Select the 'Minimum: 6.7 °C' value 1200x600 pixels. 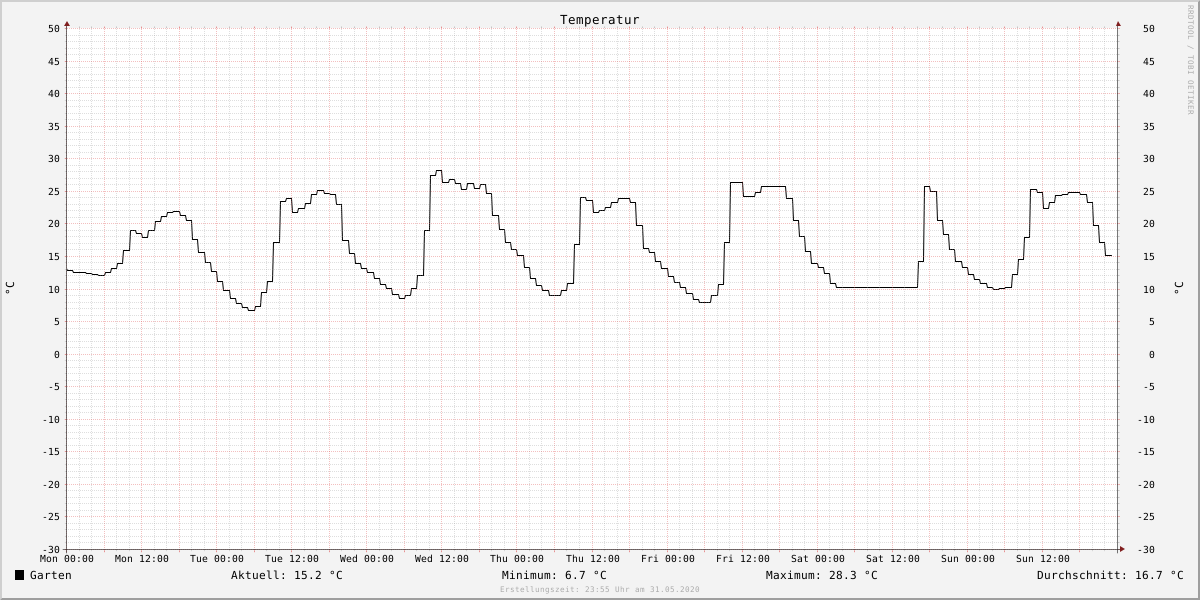click(554, 575)
